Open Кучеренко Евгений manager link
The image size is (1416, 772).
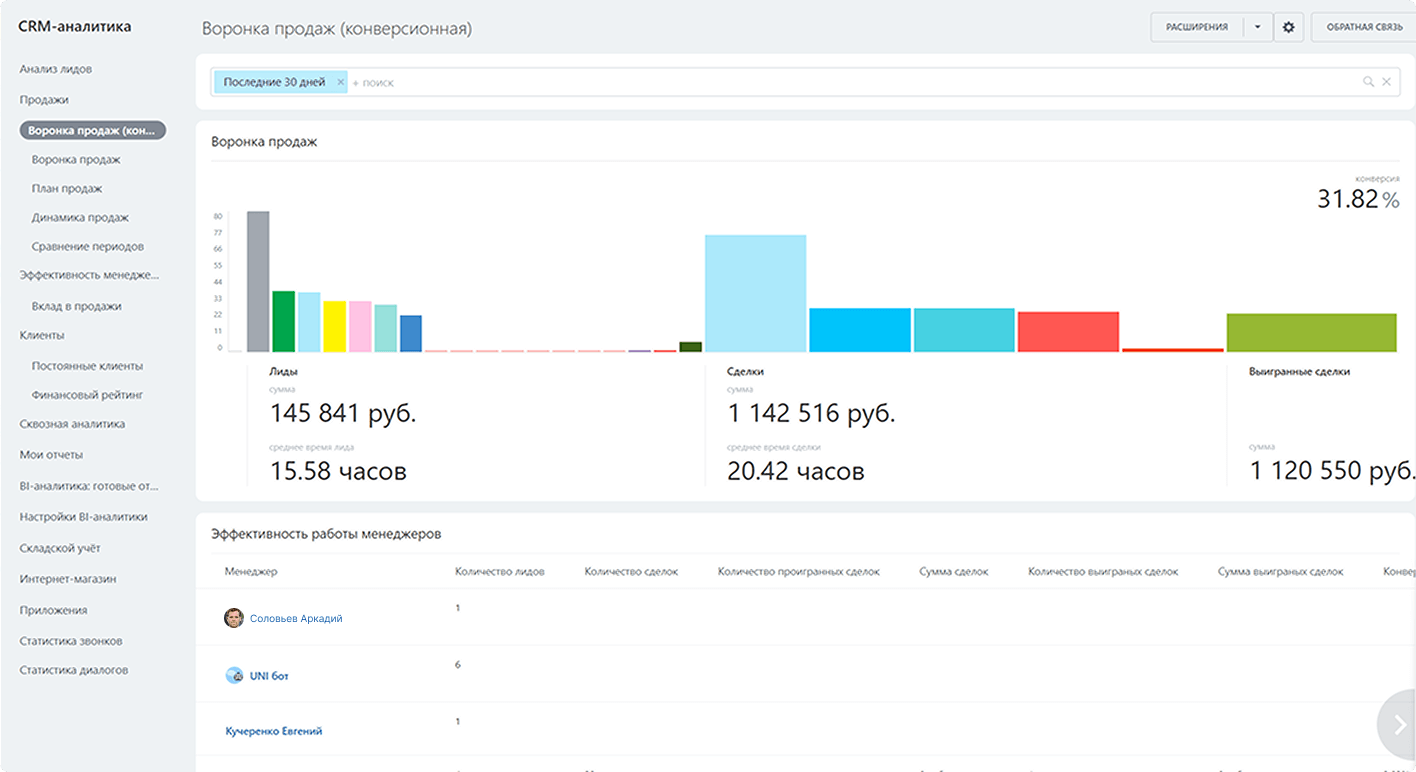(x=274, y=731)
